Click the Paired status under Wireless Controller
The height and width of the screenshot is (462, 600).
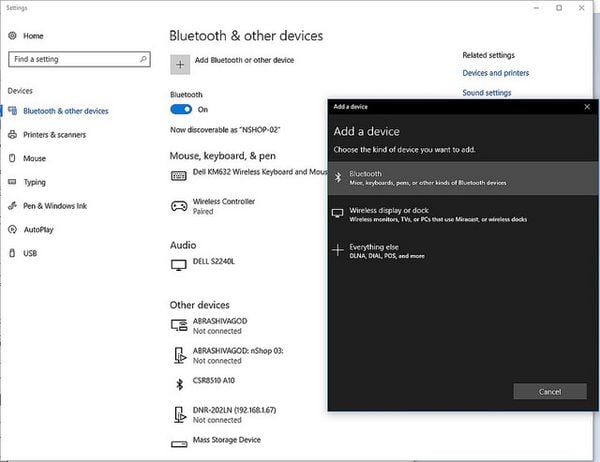click(x=203, y=211)
